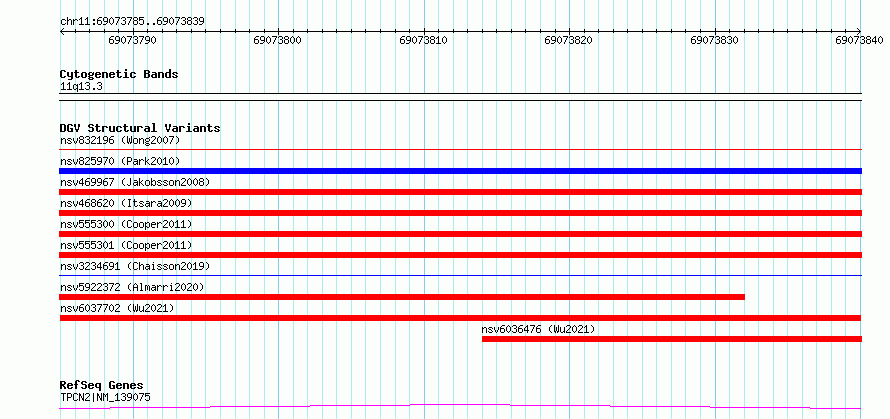The height and width of the screenshot is (419, 890).
Task: Click the red nsv468620 variant bar
Action: pyautogui.click(x=460, y=213)
